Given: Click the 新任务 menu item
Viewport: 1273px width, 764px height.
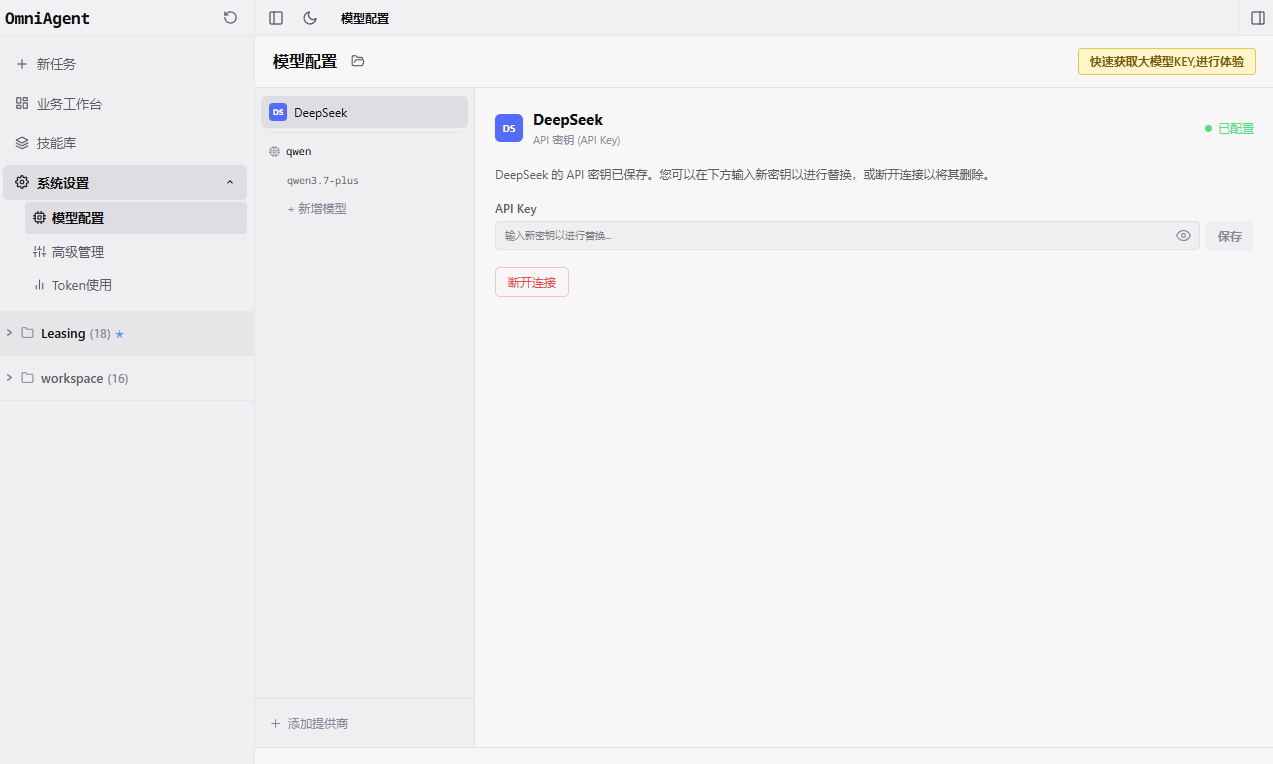Looking at the screenshot, I should (125, 64).
